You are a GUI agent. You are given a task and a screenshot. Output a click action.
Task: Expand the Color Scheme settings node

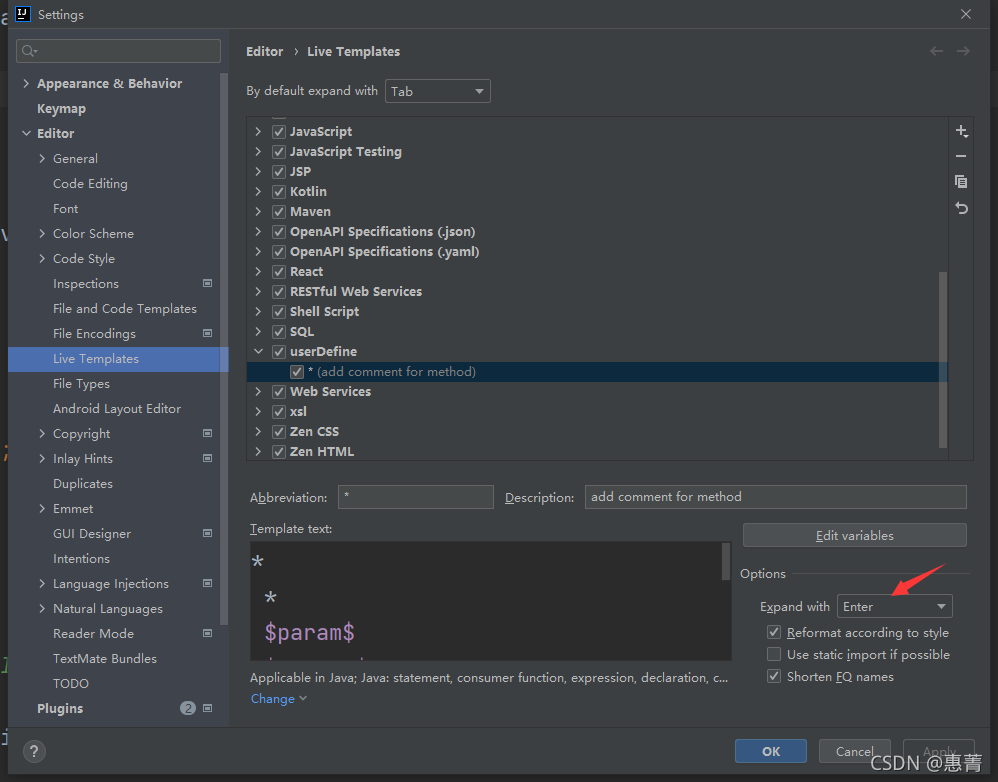pos(42,234)
